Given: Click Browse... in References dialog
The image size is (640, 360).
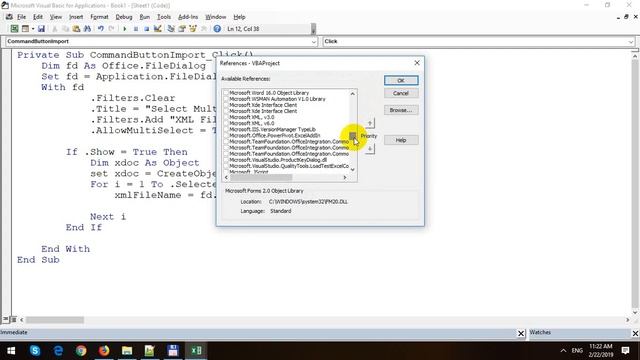Looking at the screenshot, I should 401,110.
